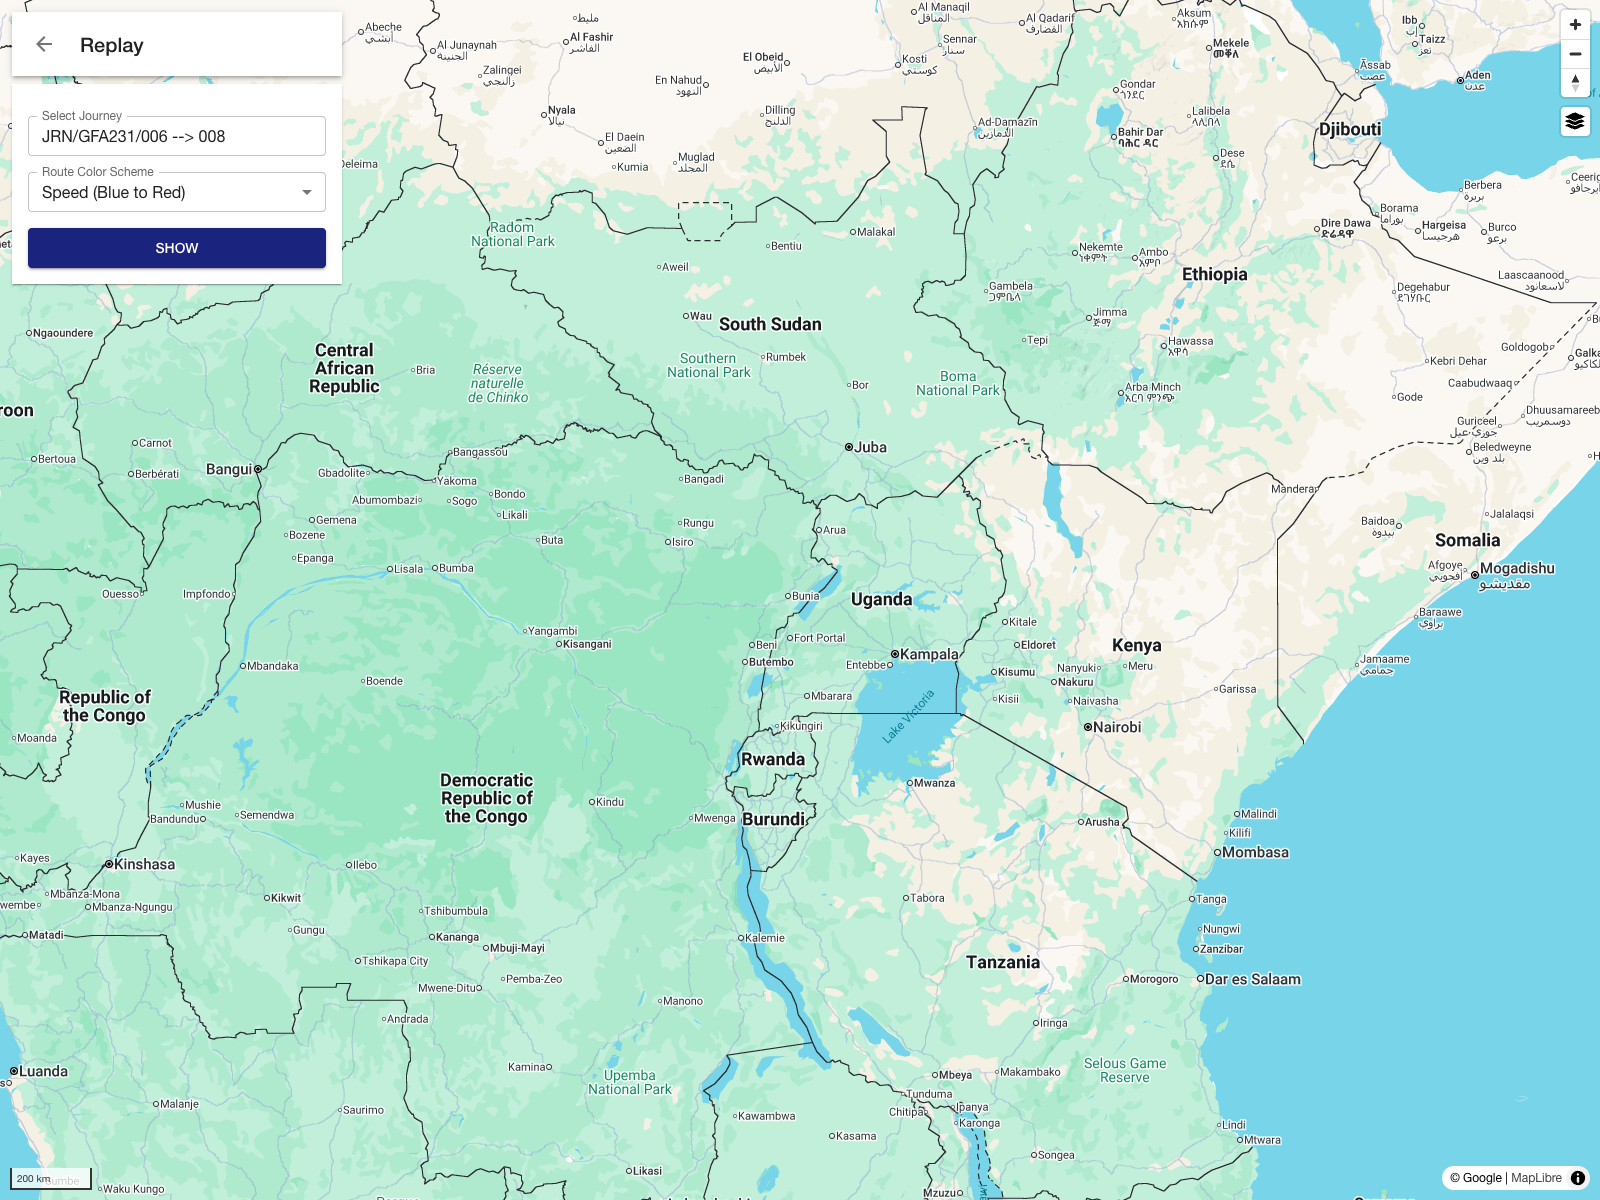Open the Select Journey field
This screenshot has height=1200, width=1600.
(177, 137)
